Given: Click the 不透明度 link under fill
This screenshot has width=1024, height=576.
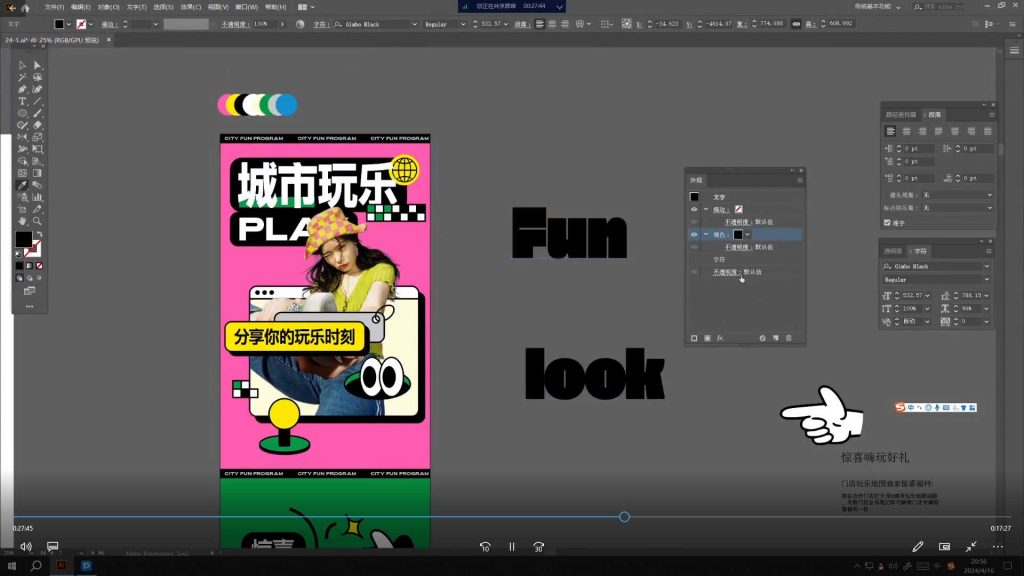Looking at the screenshot, I should click(x=737, y=246).
